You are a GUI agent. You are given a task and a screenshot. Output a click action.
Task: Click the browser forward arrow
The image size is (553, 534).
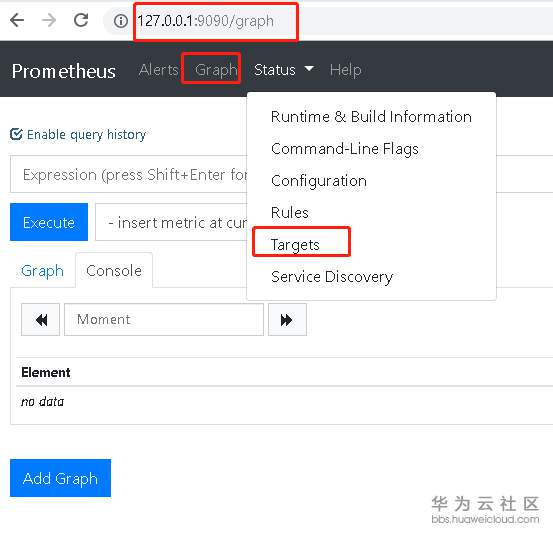(x=49, y=20)
